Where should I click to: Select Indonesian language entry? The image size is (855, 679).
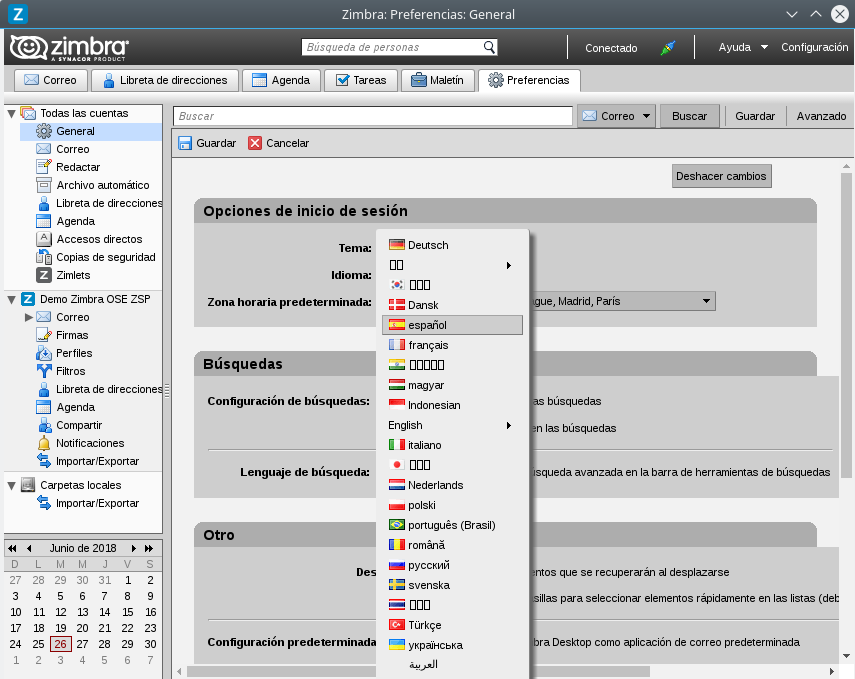coord(452,405)
